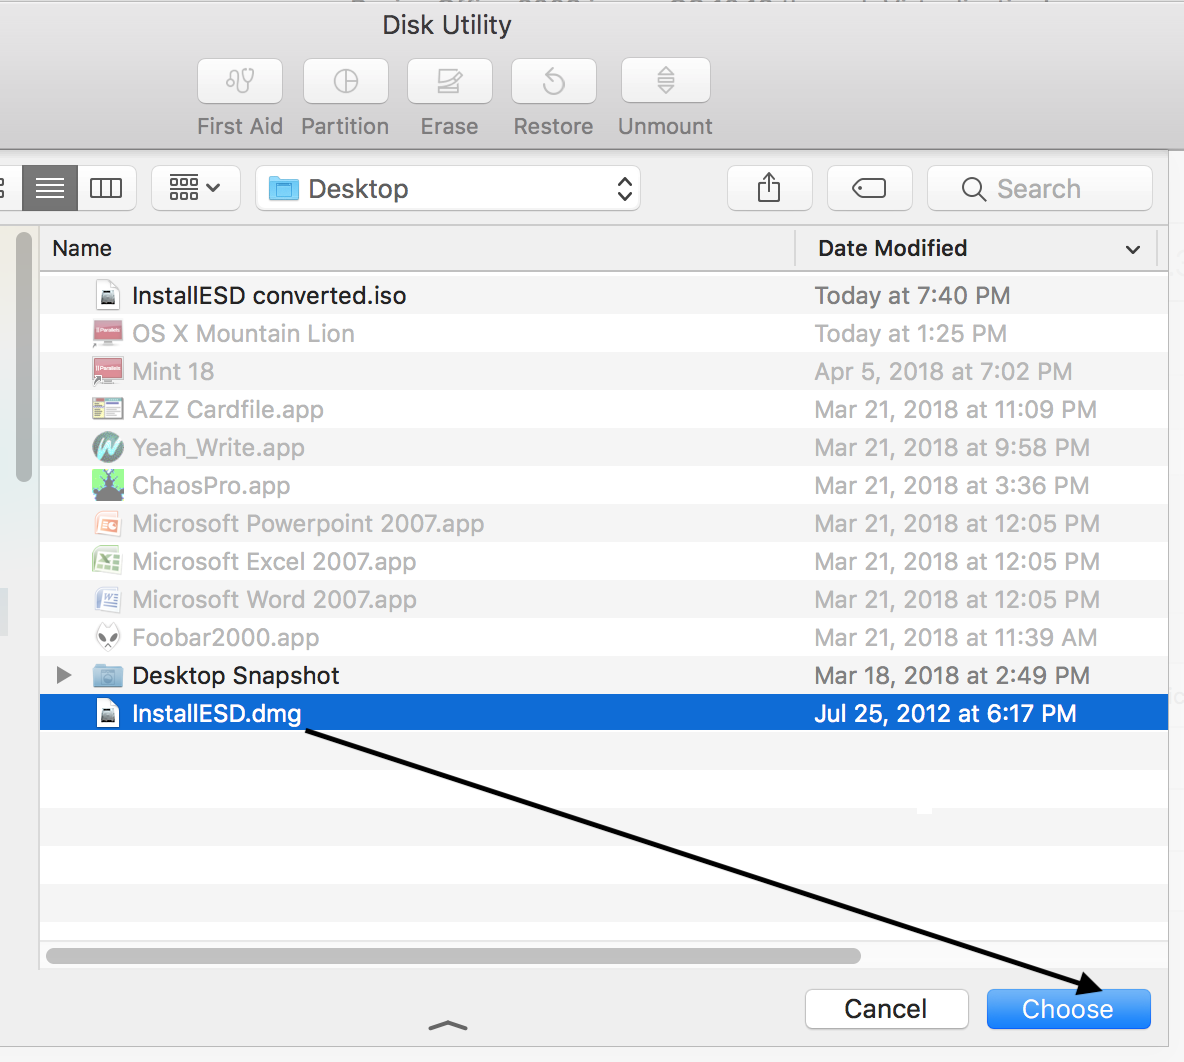Click the Search field
The width and height of the screenshot is (1184, 1062).
coord(1040,188)
